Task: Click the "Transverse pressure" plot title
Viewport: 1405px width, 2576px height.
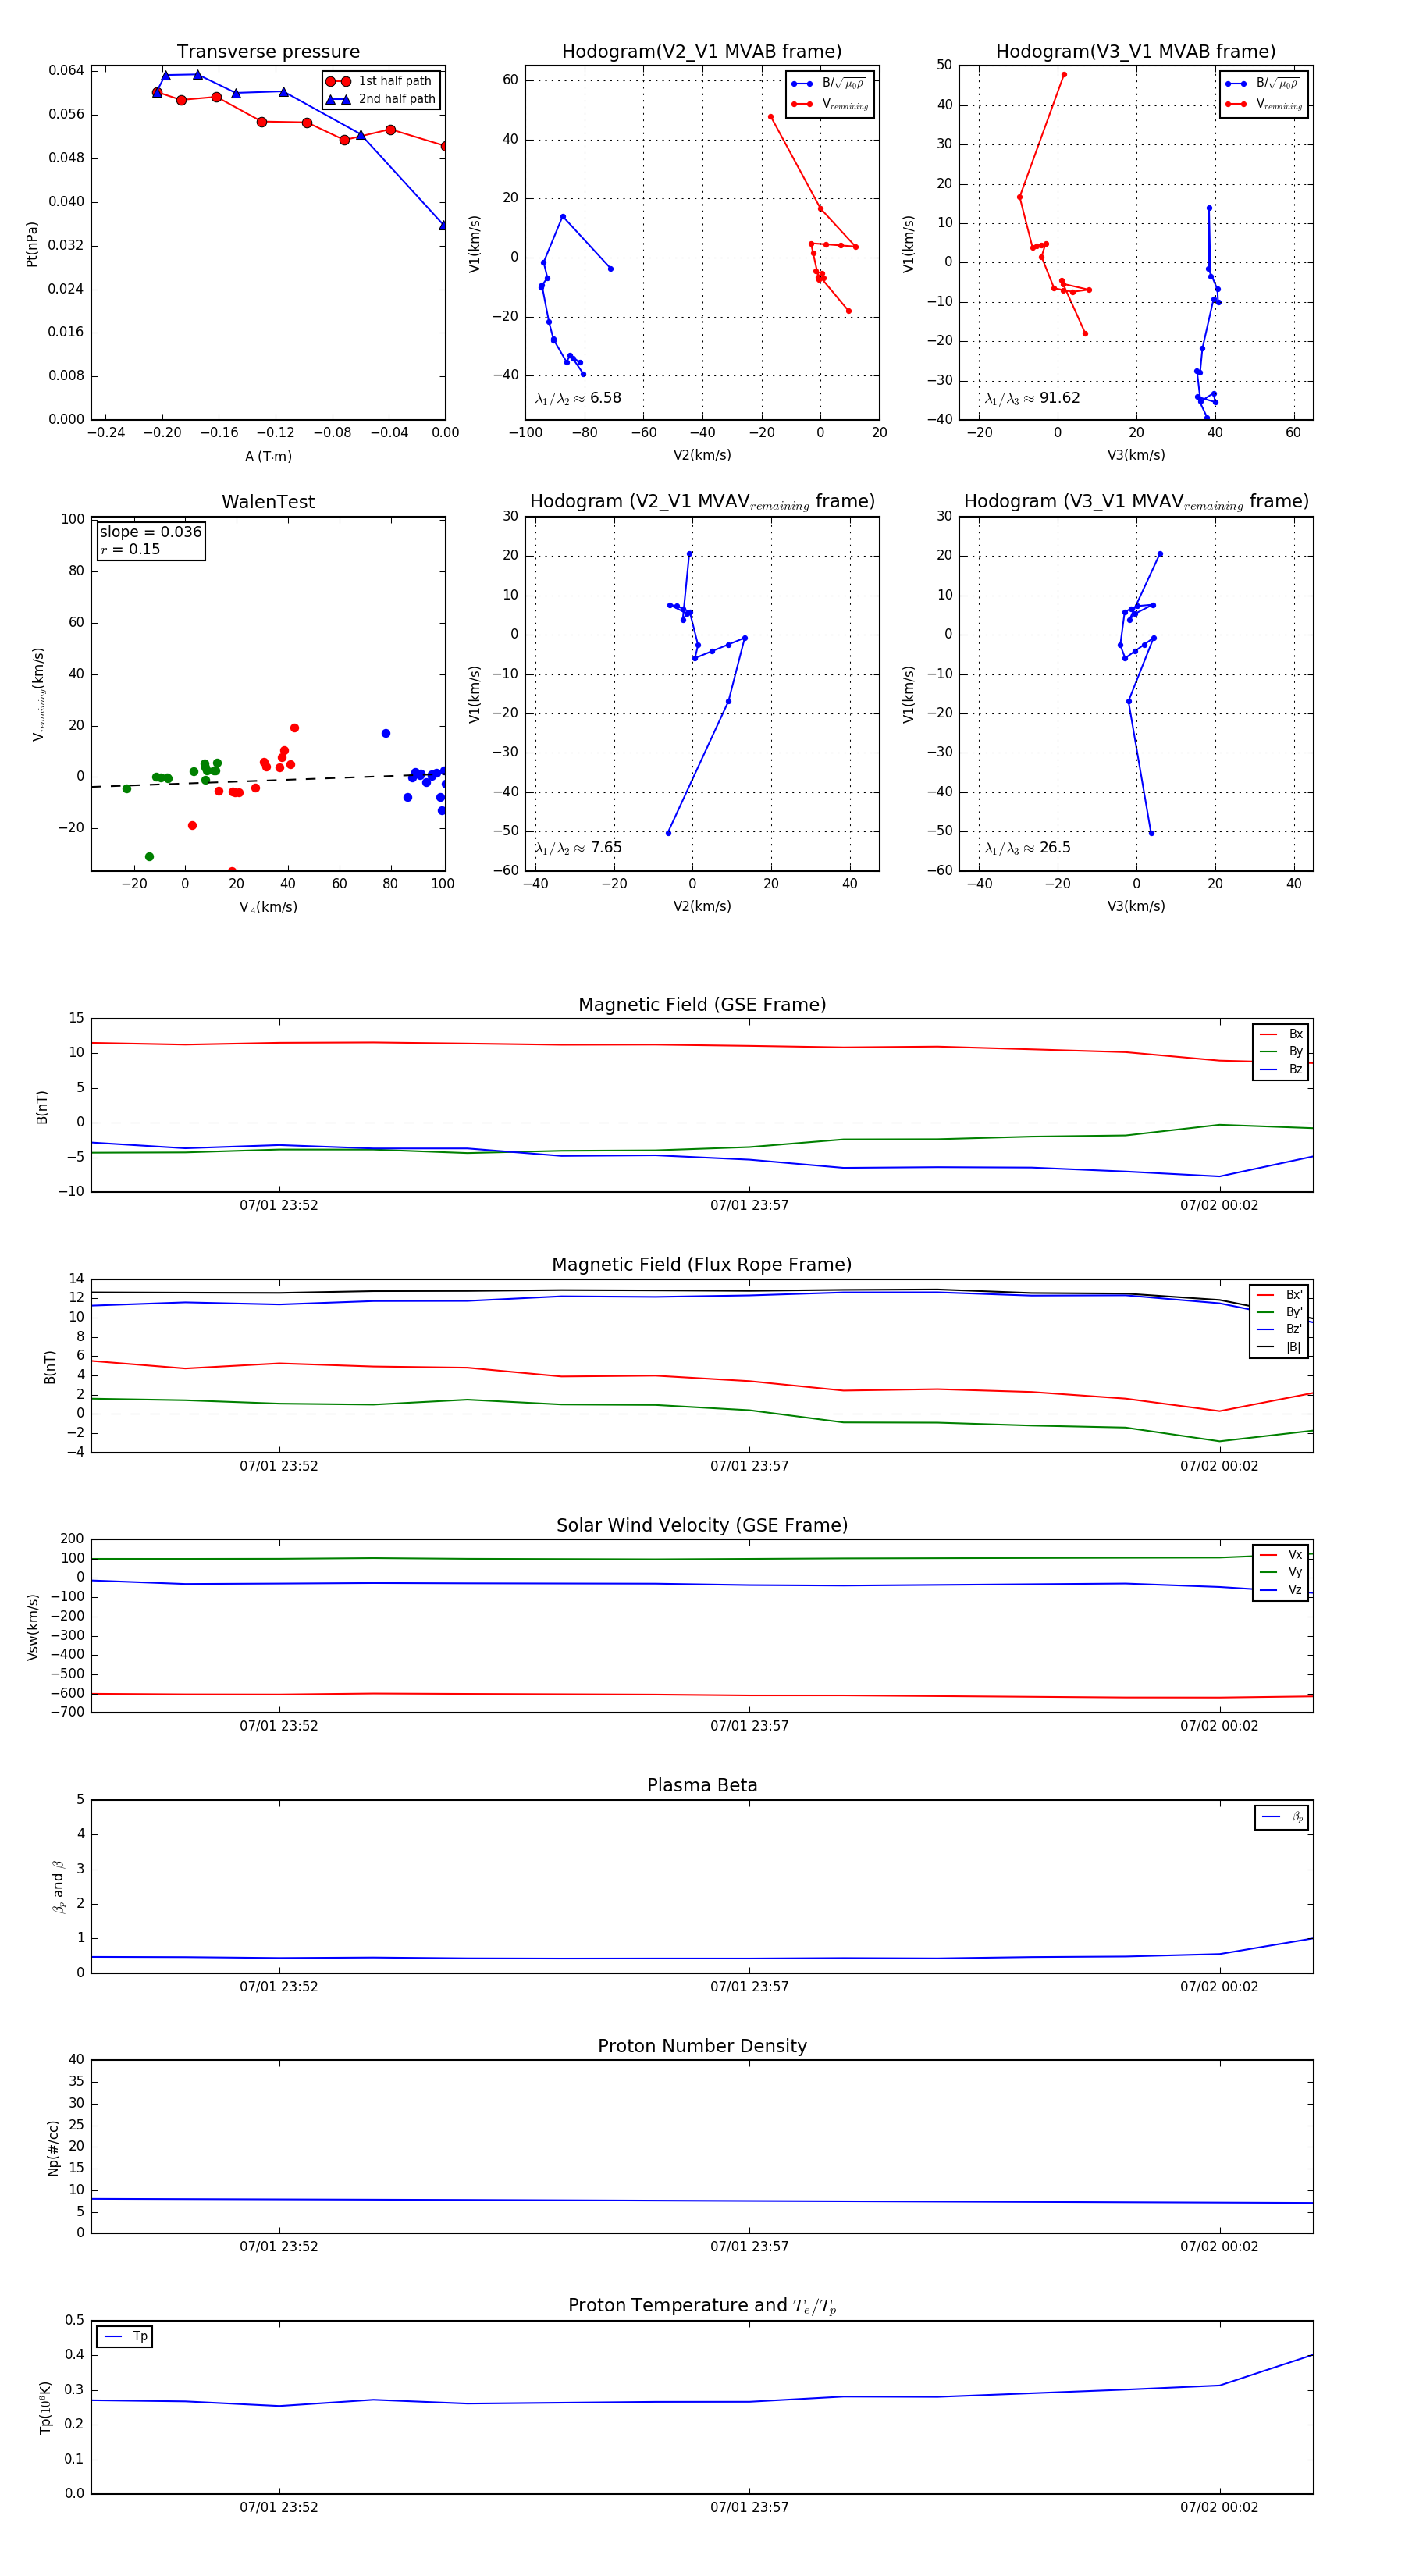Action: click(x=268, y=51)
